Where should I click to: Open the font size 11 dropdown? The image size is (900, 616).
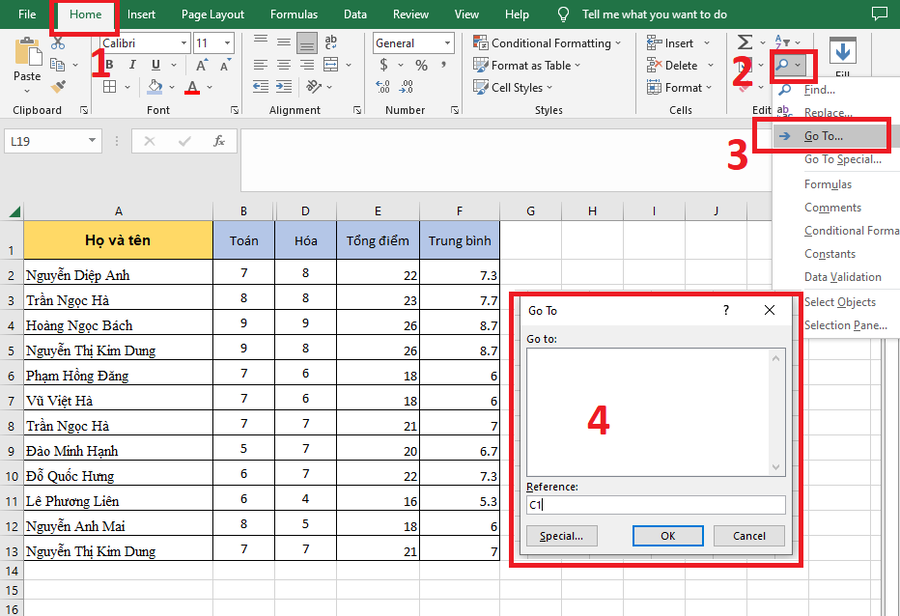pos(228,43)
